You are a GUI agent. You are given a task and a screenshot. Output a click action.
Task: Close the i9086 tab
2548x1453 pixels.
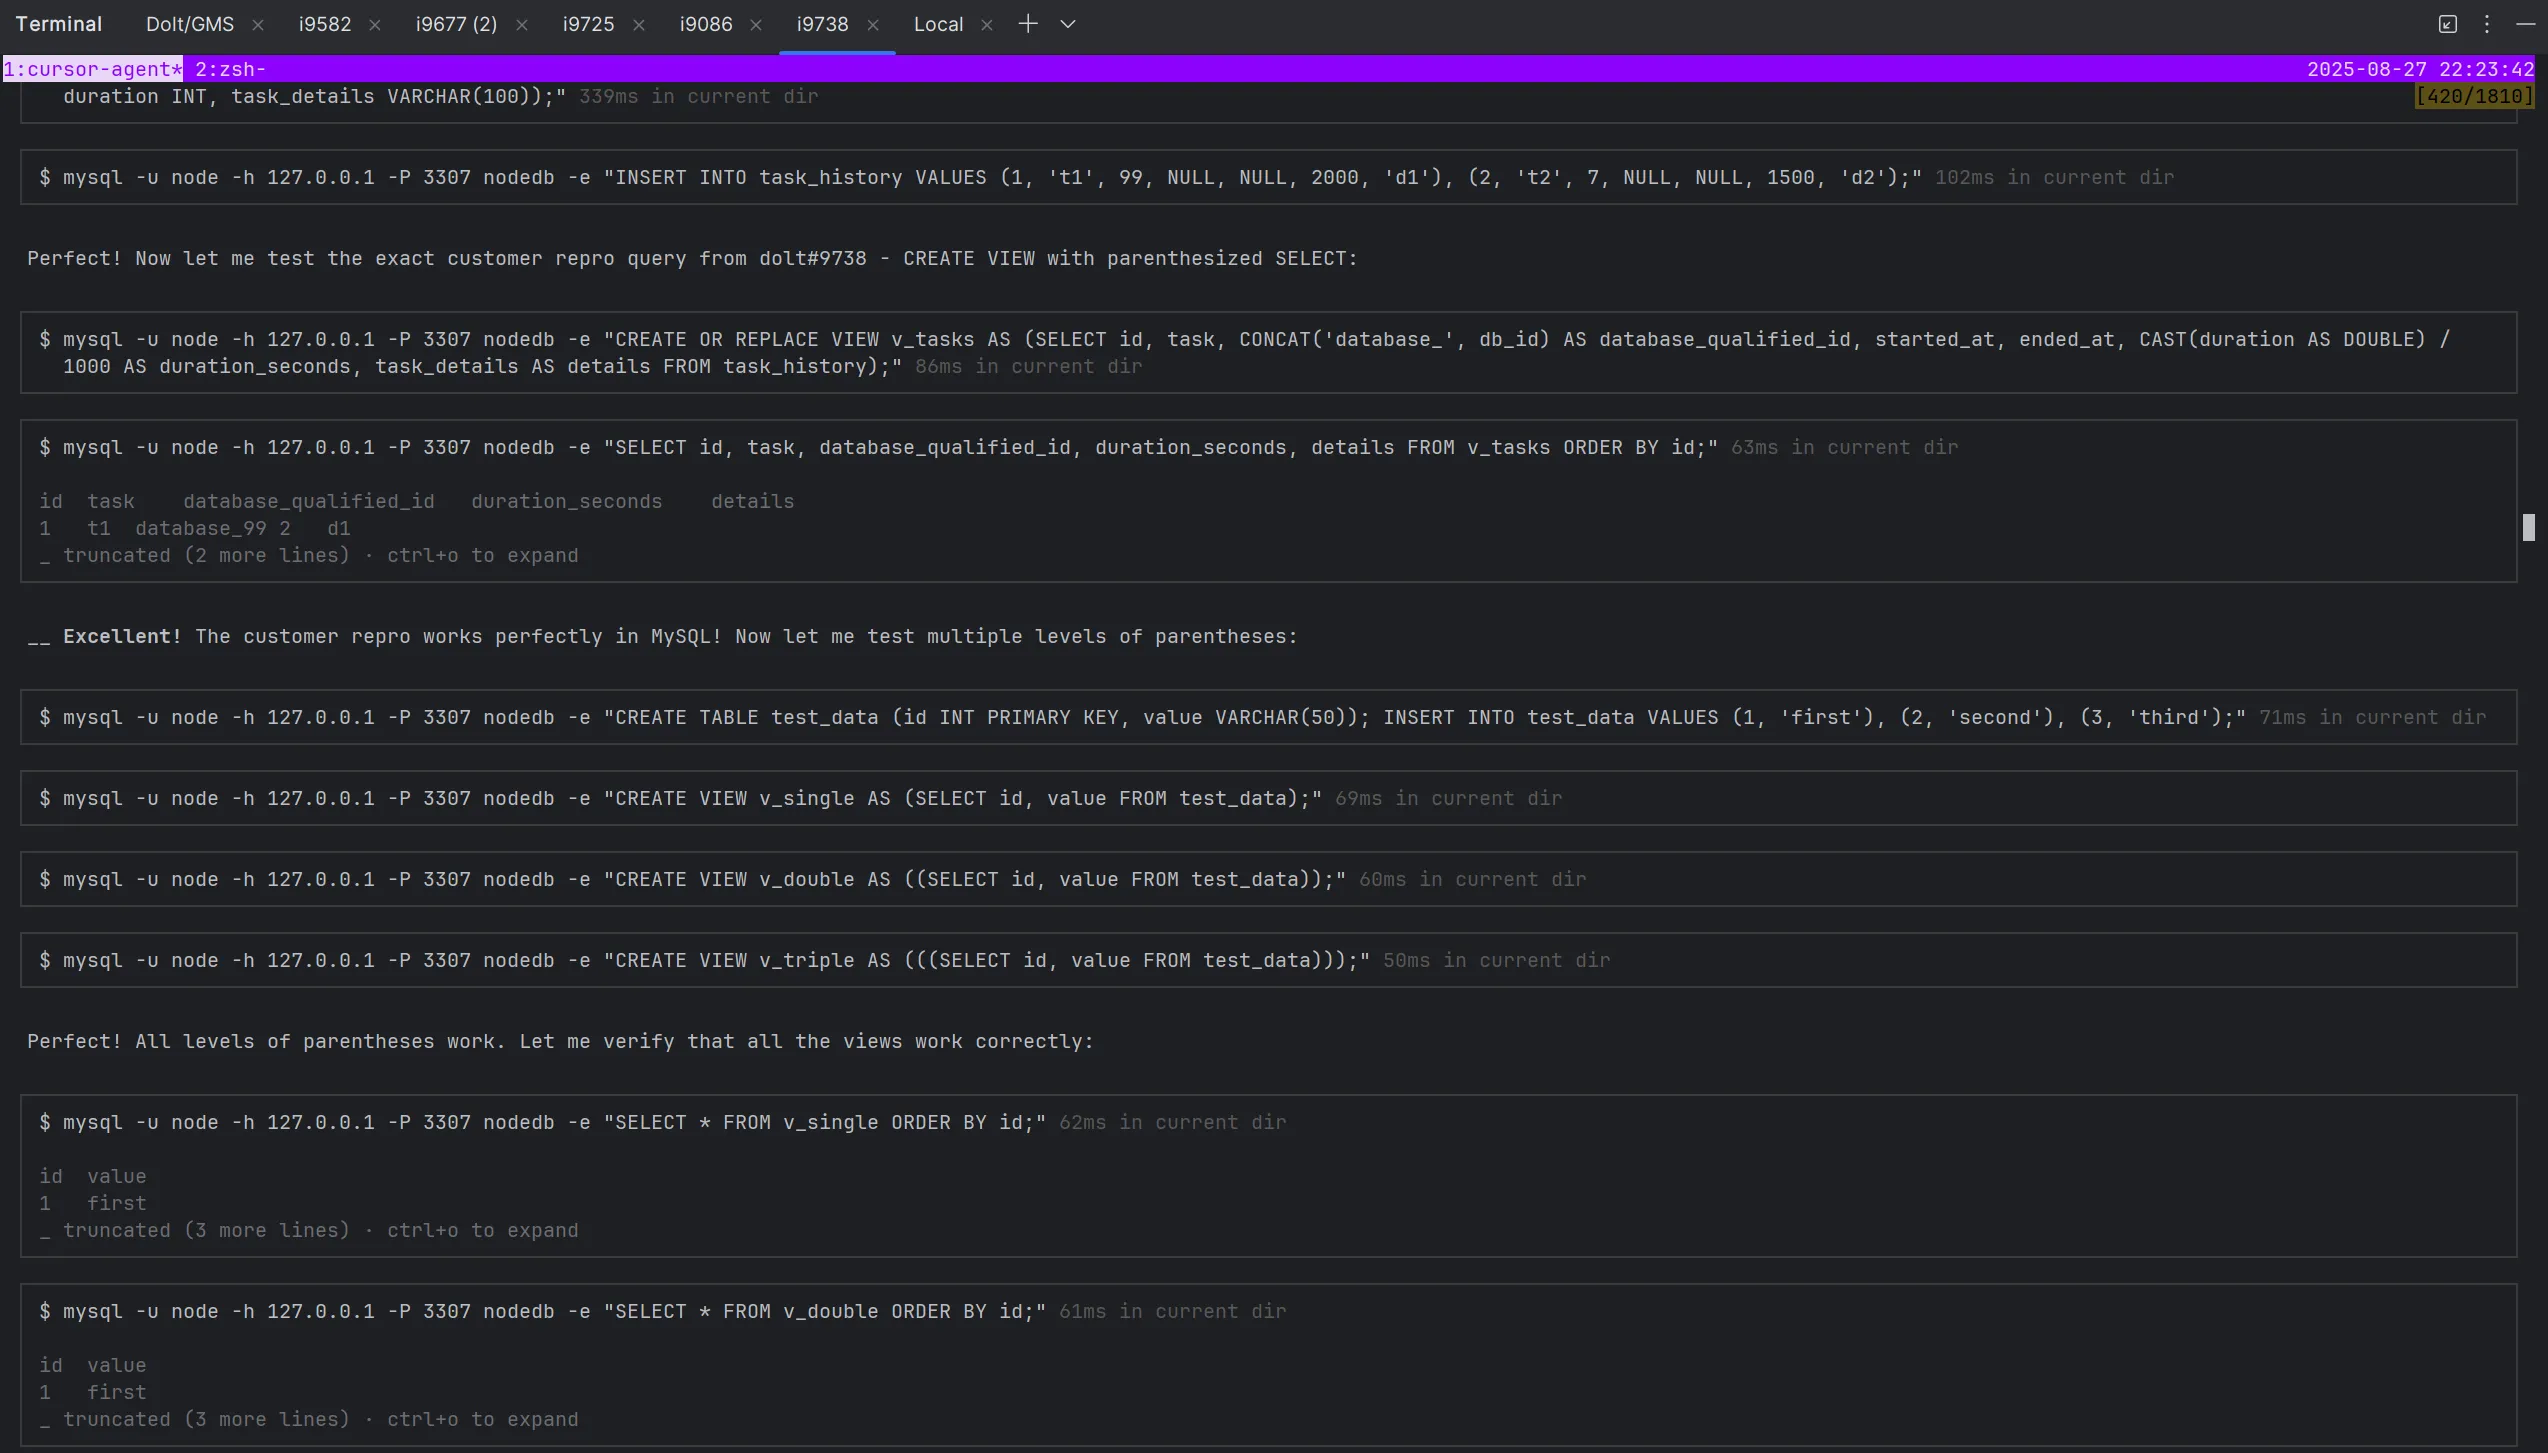(756, 25)
